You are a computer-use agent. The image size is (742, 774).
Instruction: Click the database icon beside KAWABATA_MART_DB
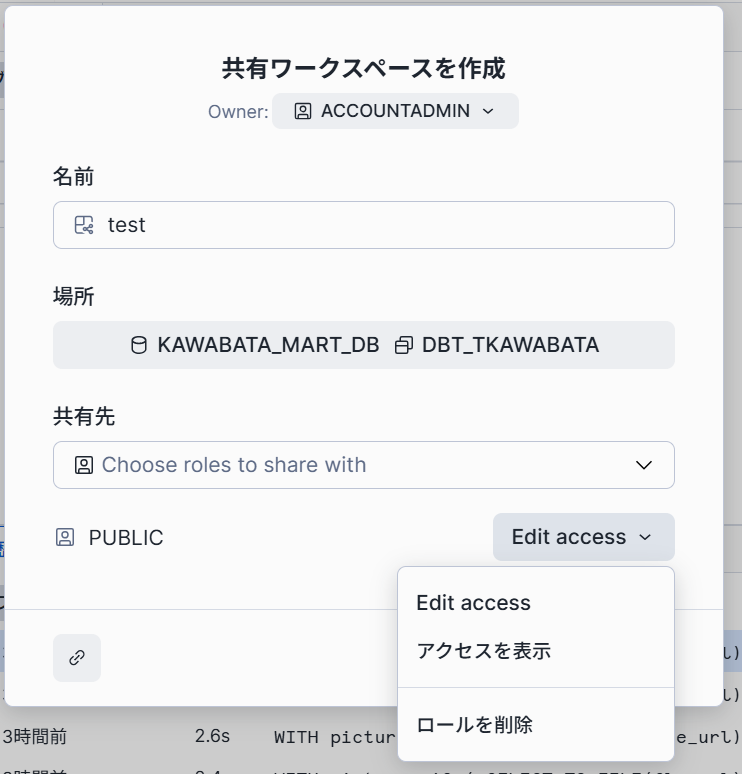139,346
